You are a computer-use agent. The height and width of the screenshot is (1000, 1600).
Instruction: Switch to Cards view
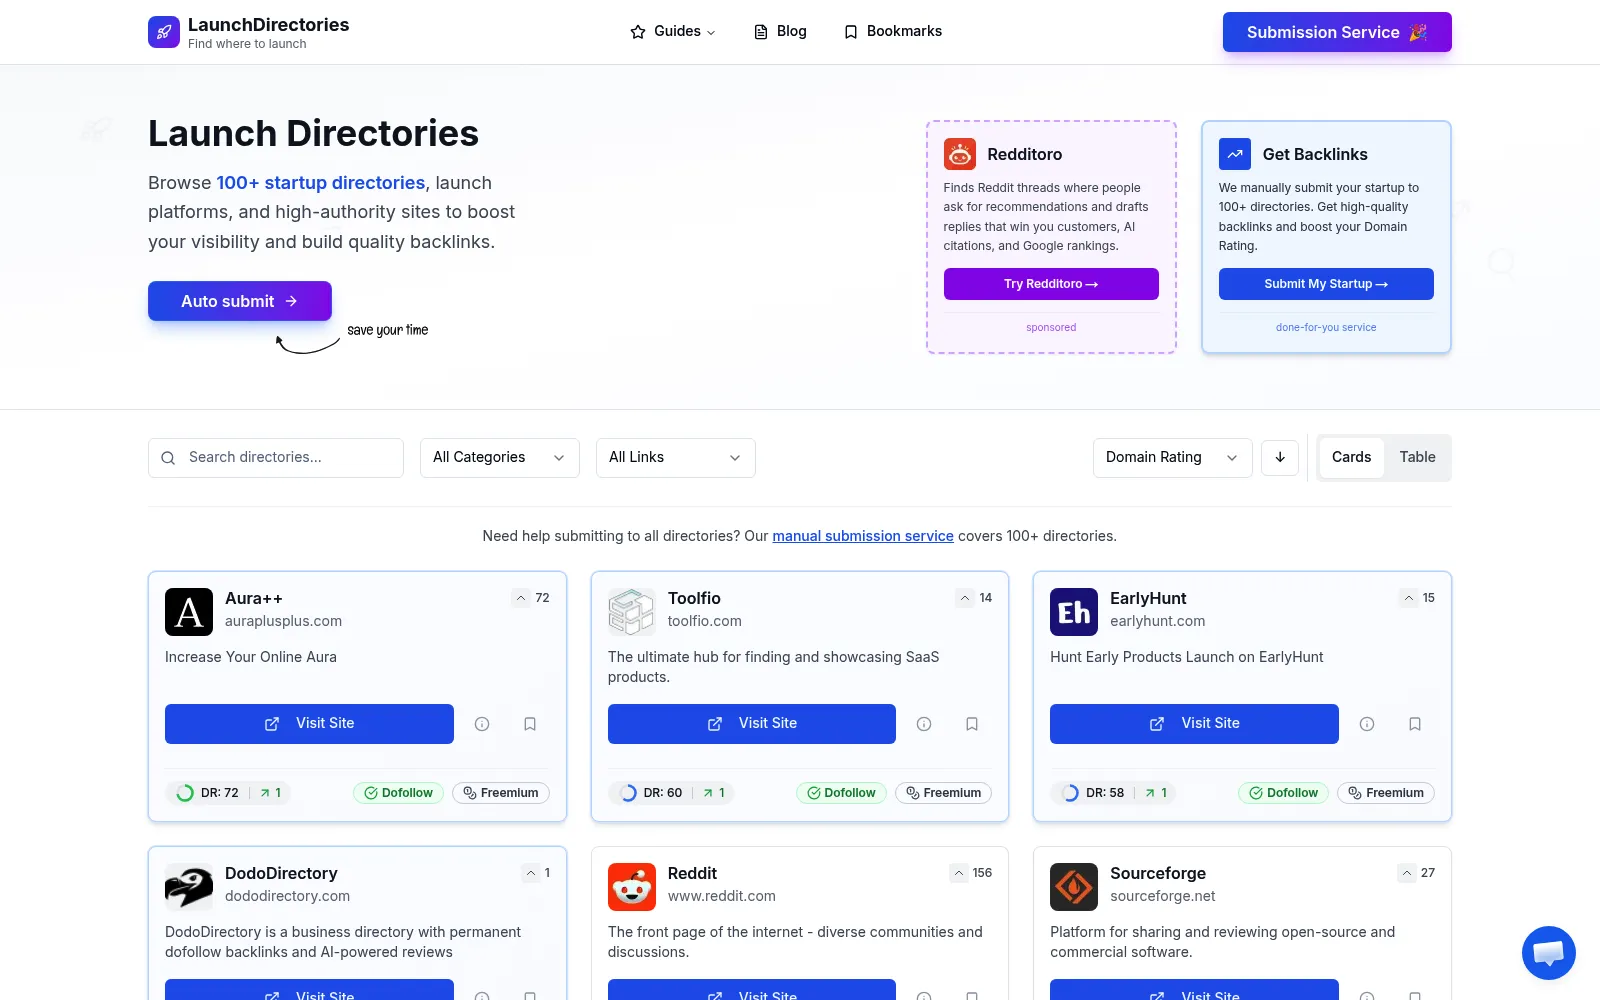[x=1351, y=457]
